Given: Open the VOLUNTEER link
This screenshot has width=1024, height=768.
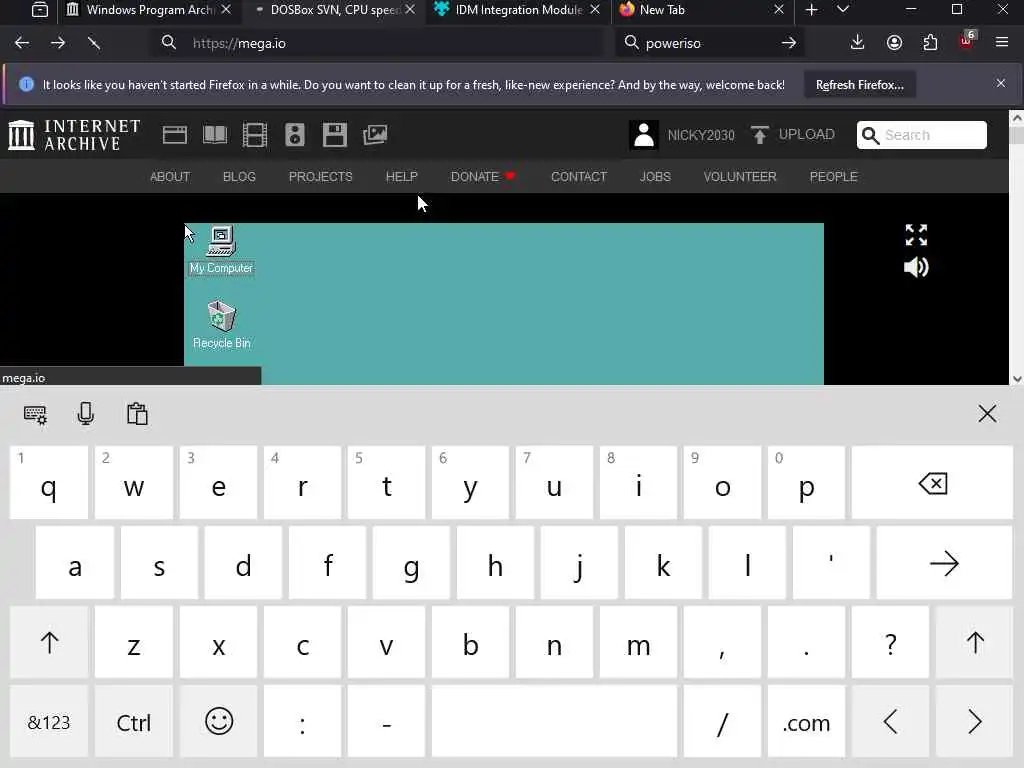Looking at the screenshot, I should point(740,176).
